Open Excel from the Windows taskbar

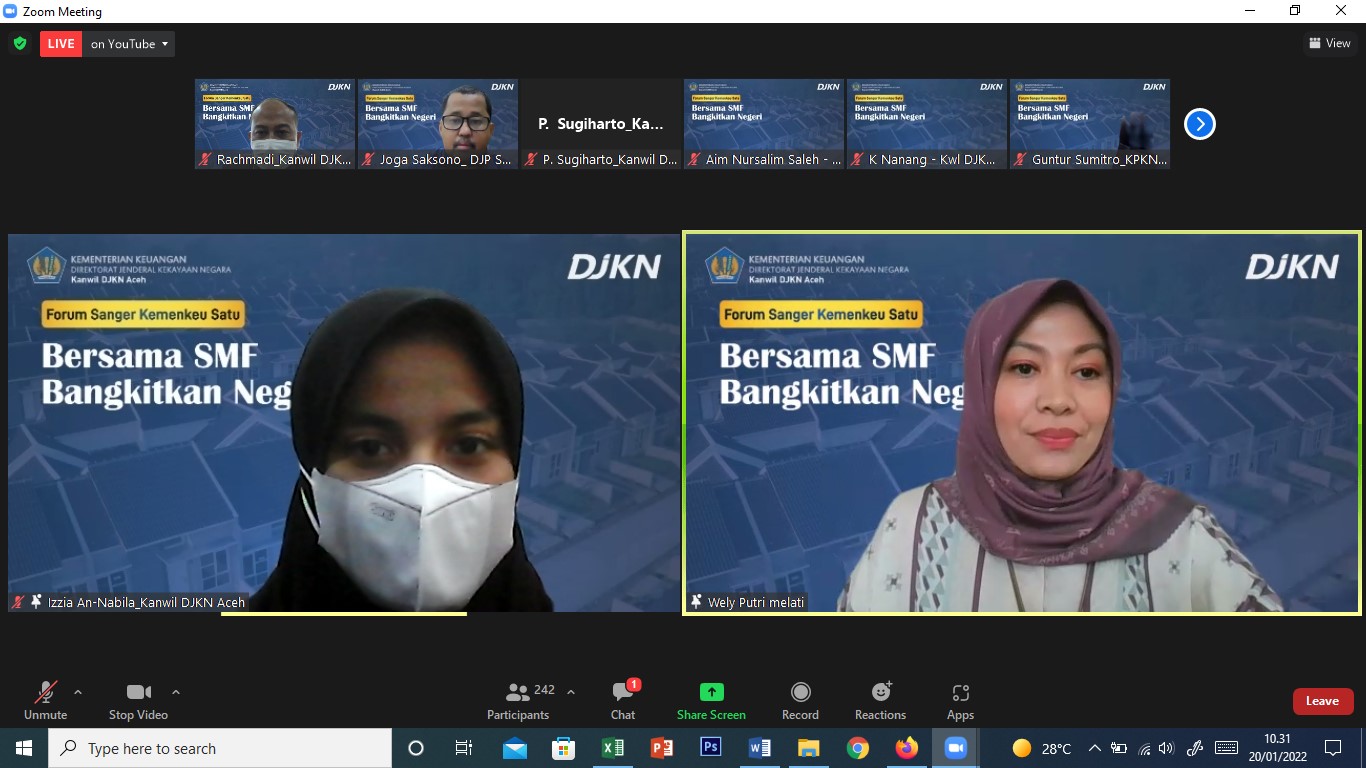pos(613,748)
